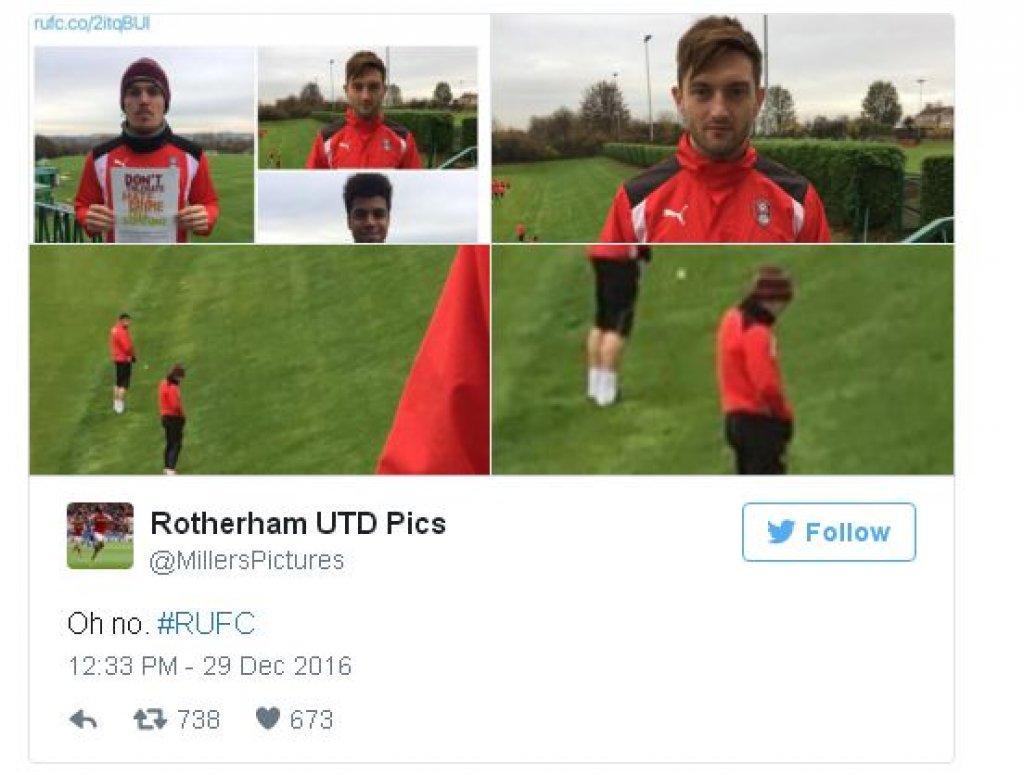Click the heart like icon
1024x775 pixels.
click(x=268, y=719)
